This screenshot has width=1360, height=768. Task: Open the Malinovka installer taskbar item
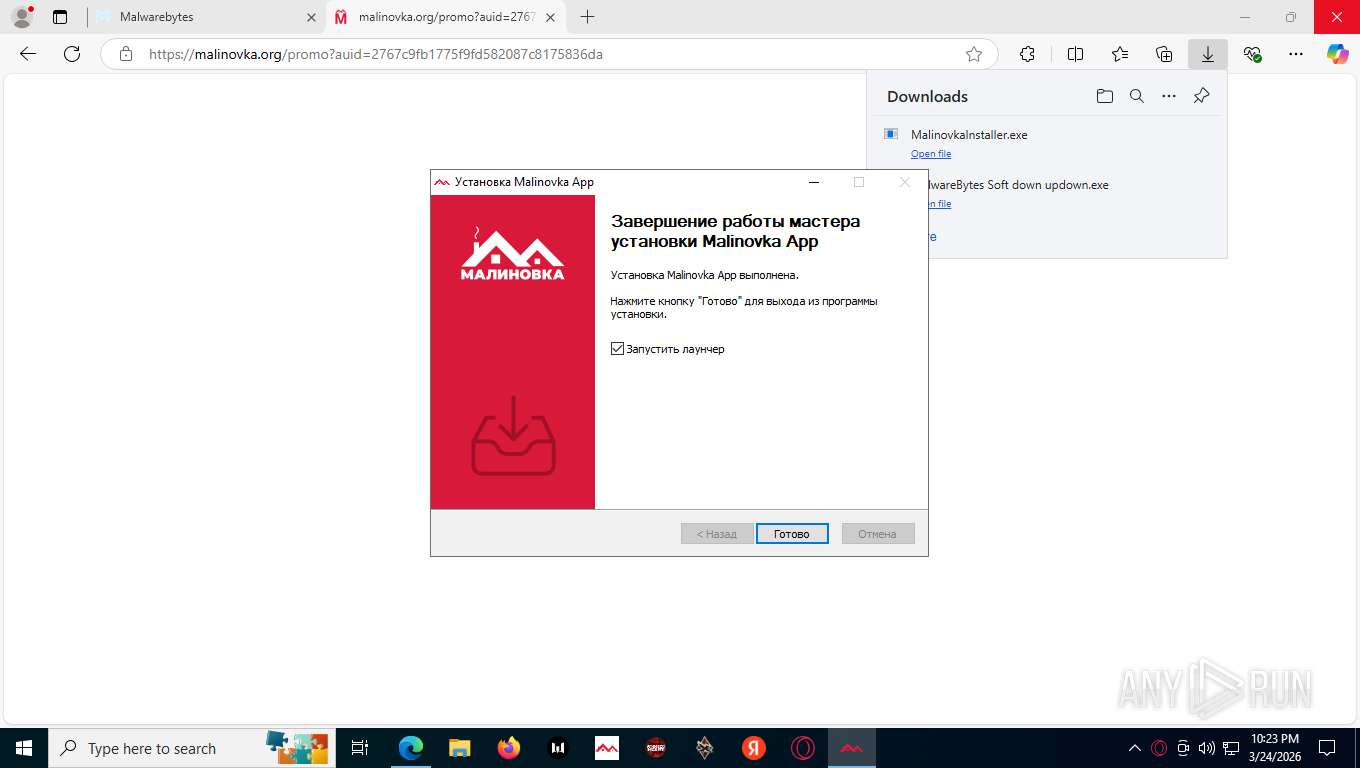[x=852, y=748]
